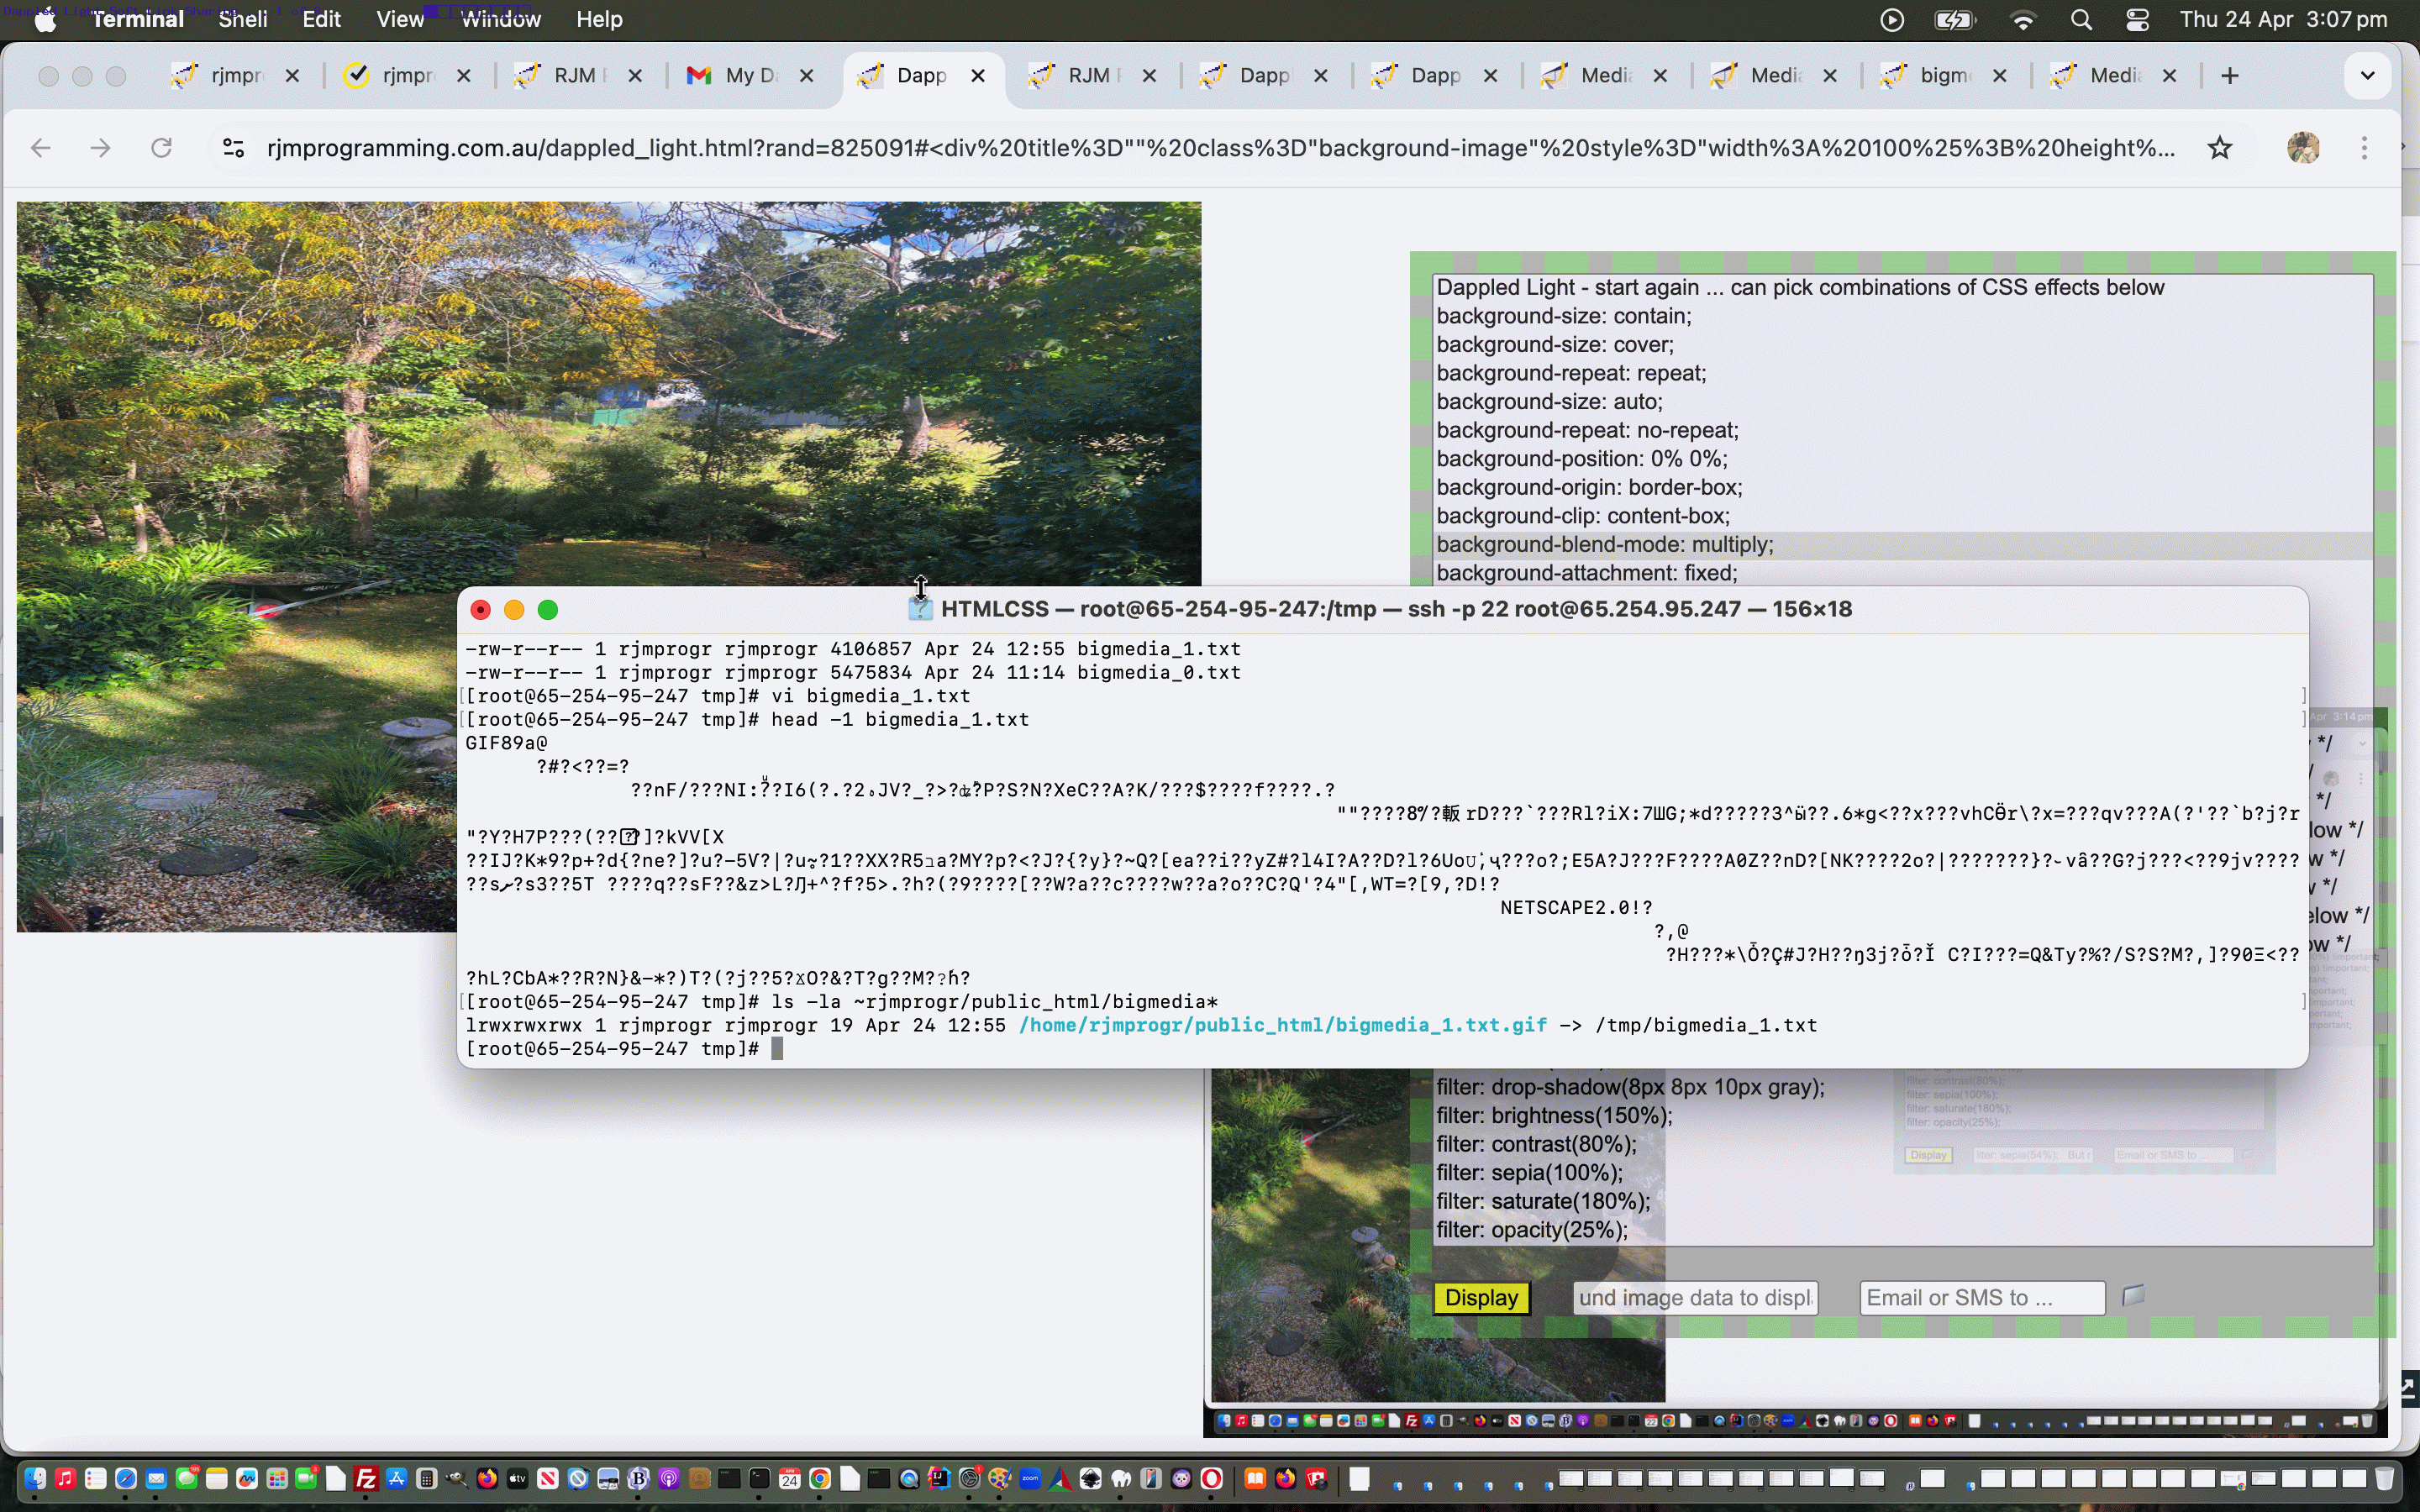Launch Calculator from the Dock
2420x1512 pixels.
(x=426, y=1479)
